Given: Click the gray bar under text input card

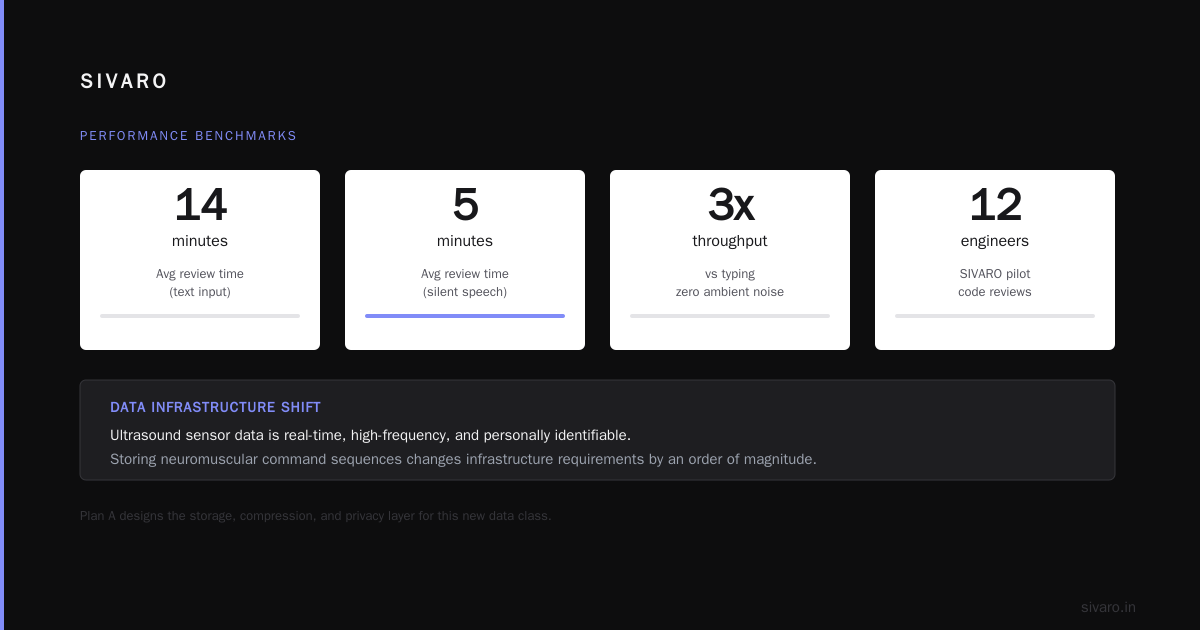Looking at the screenshot, I should tap(200, 316).
